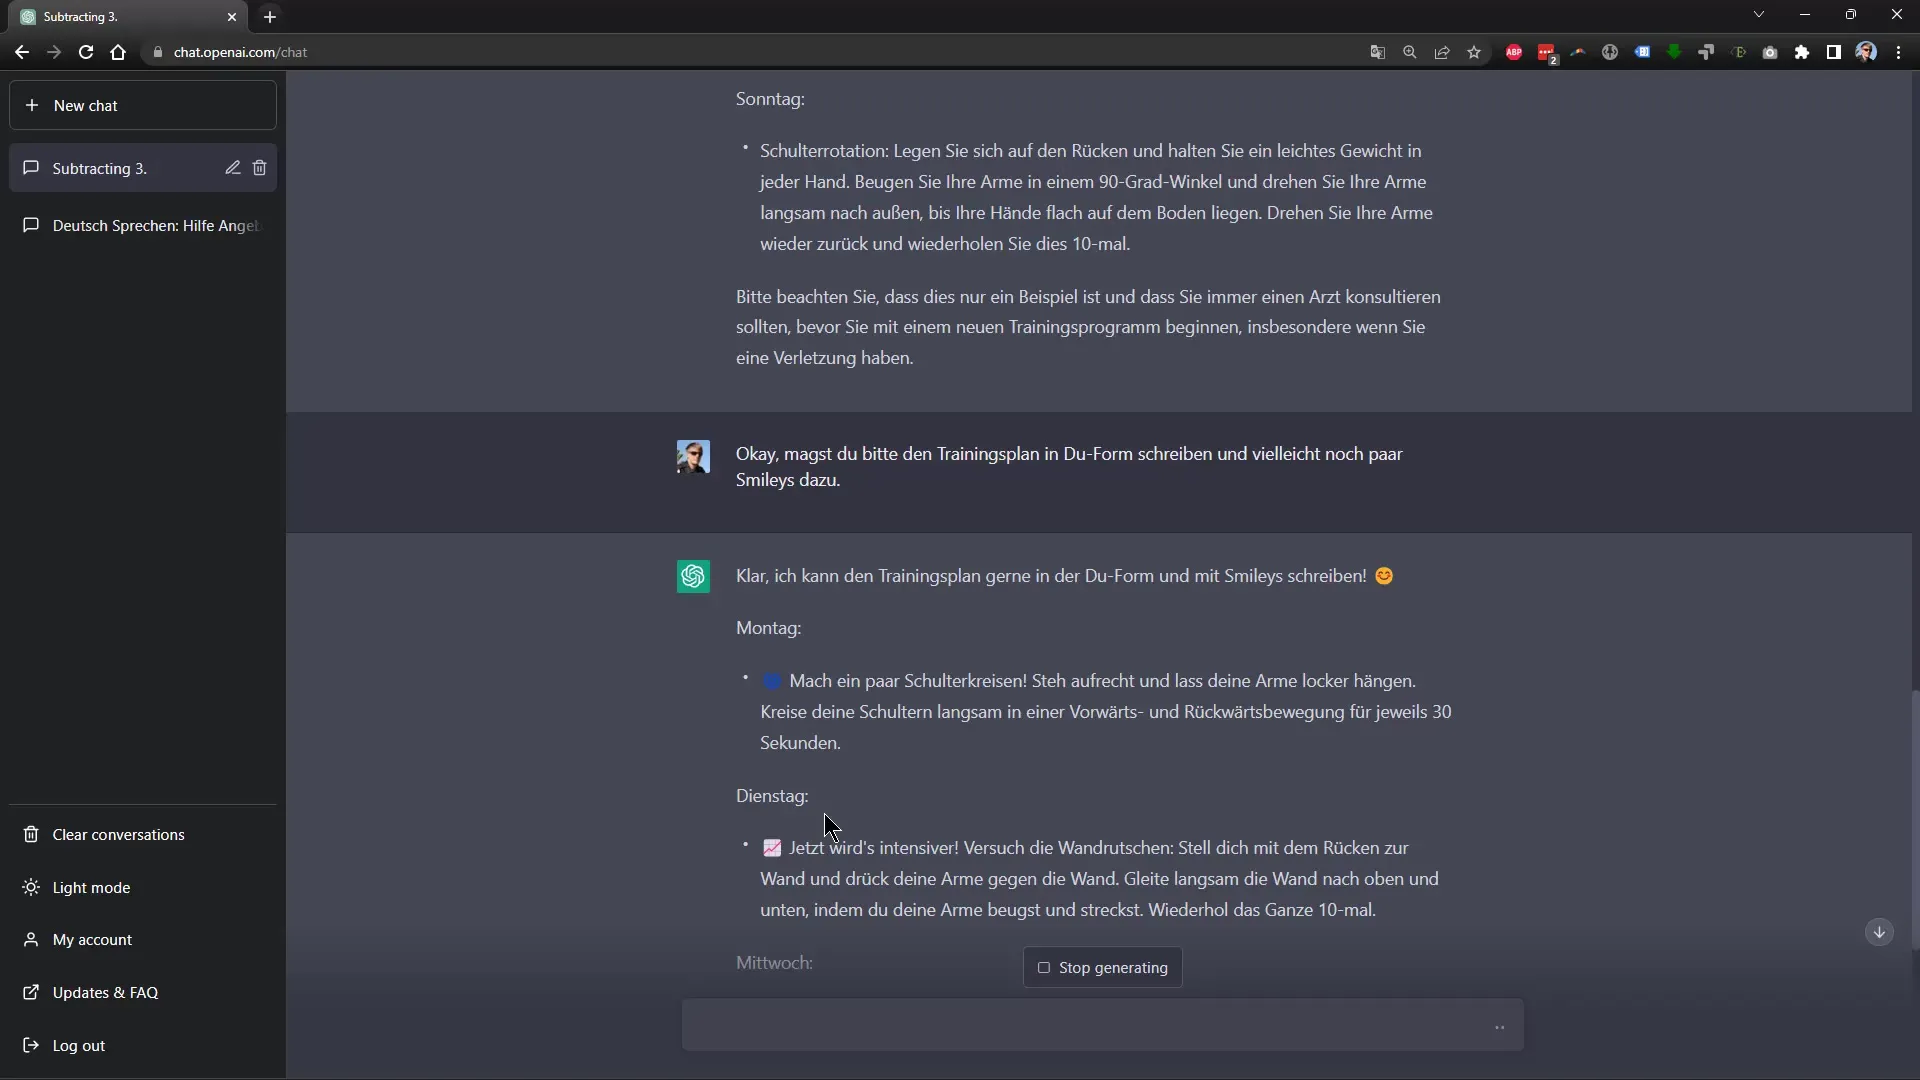
Task: Open a New chat
Action: pyautogui.click(x=144, y=104)
